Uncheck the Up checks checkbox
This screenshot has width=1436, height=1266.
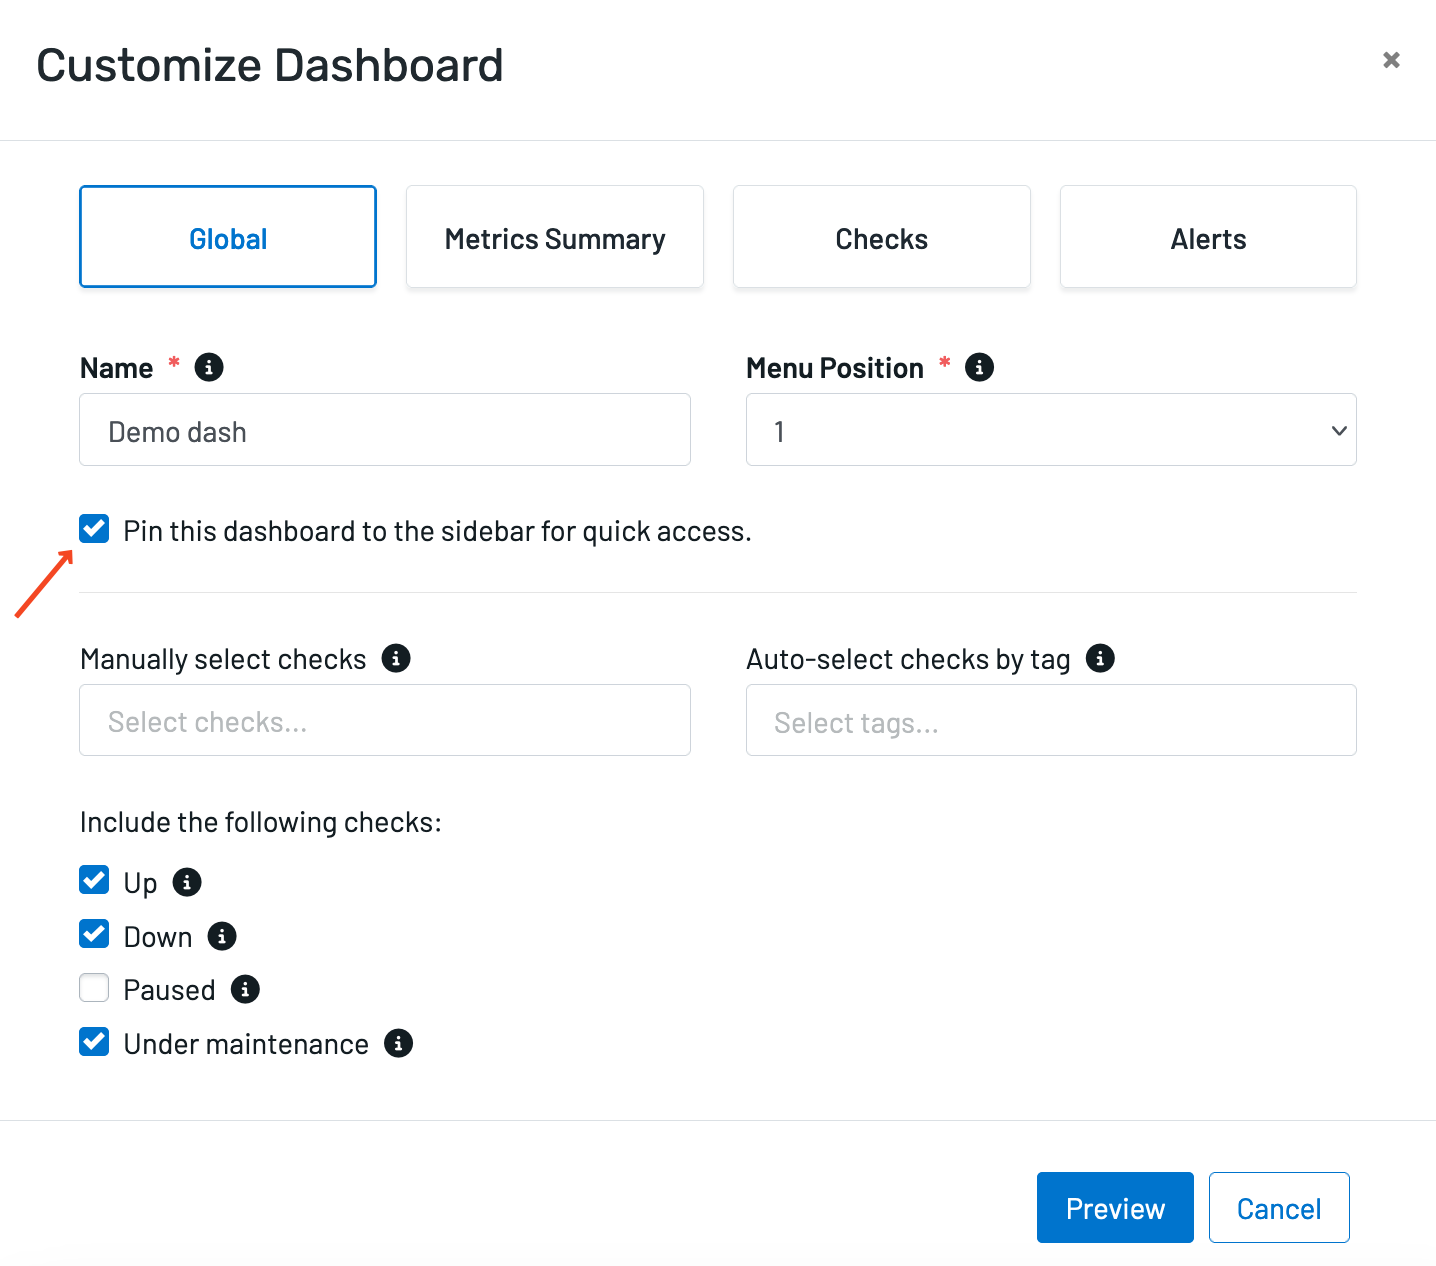[x=94, y=880]
